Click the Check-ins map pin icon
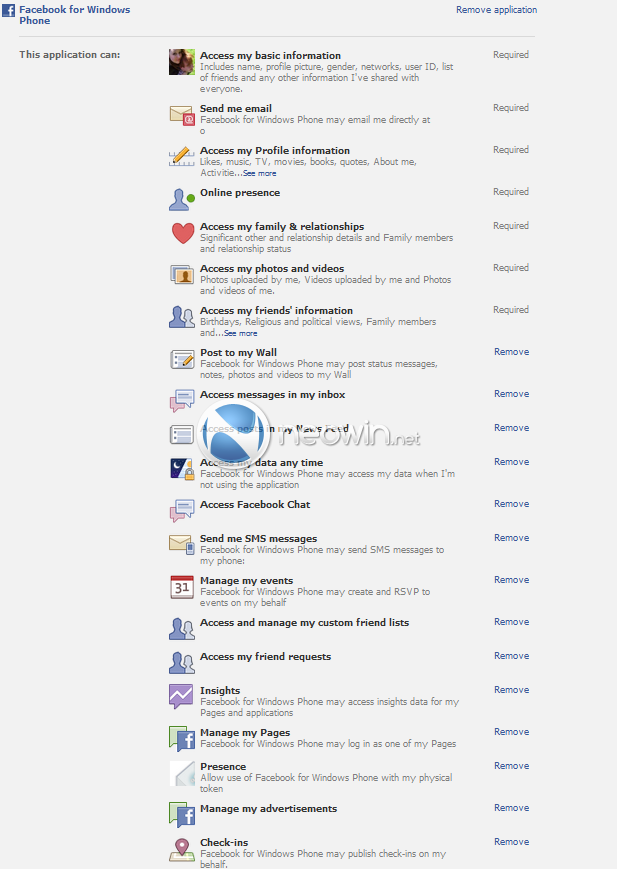The height and width of the screenshot is (869, 617). click(182, 850)
